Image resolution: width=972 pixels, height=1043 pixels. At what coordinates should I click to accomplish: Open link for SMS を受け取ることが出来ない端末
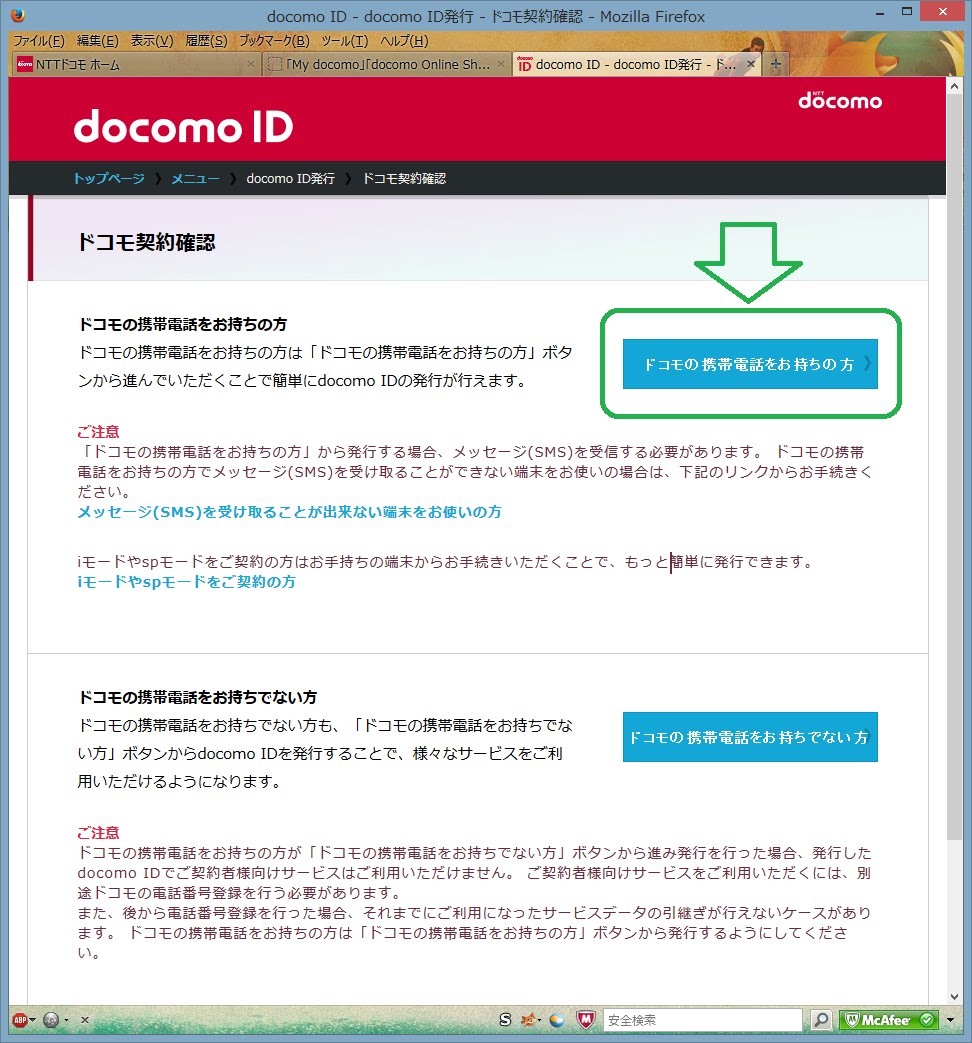pos(289,512)
